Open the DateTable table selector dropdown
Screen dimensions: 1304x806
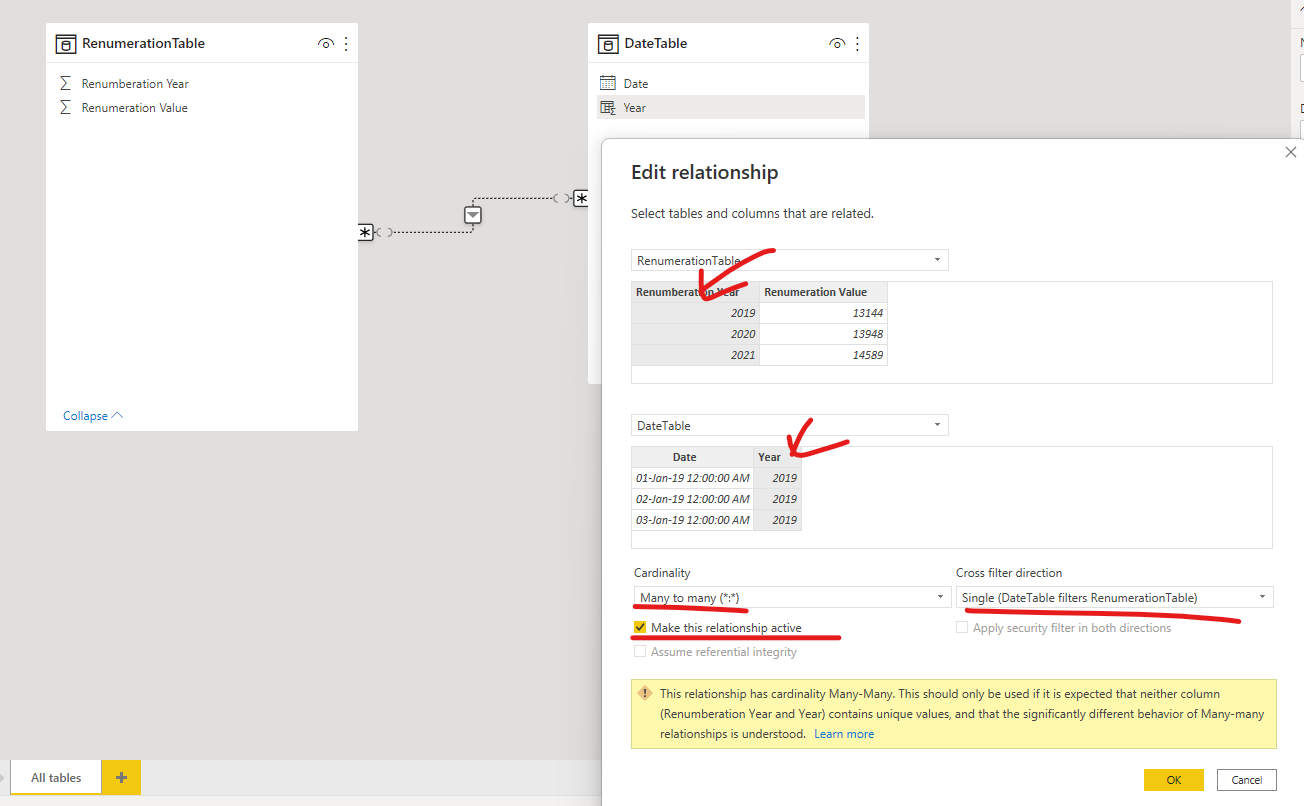pos(790,425)
